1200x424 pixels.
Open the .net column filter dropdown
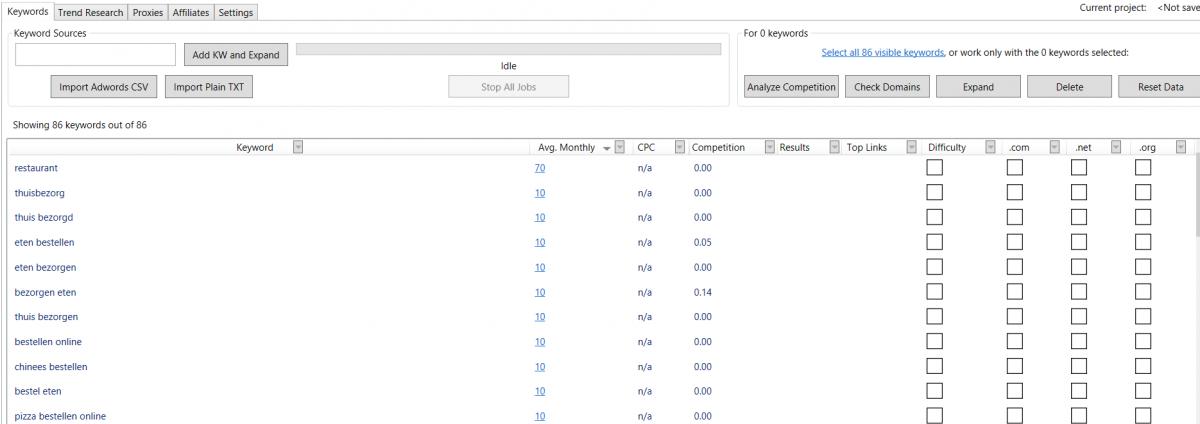coord(1116,148)
